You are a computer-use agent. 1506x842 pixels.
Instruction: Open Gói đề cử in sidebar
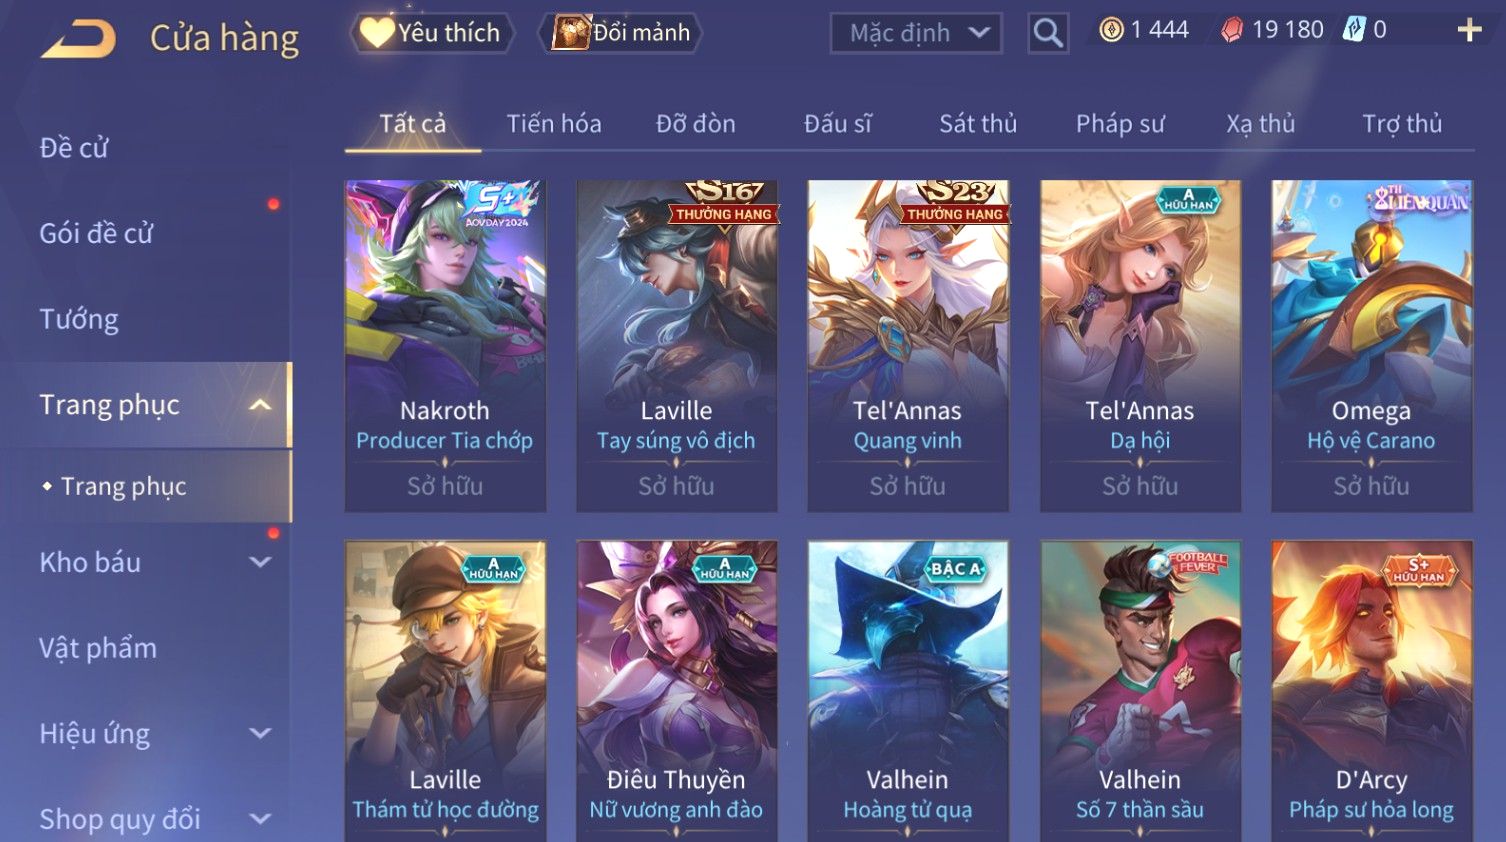coord(96,233)
